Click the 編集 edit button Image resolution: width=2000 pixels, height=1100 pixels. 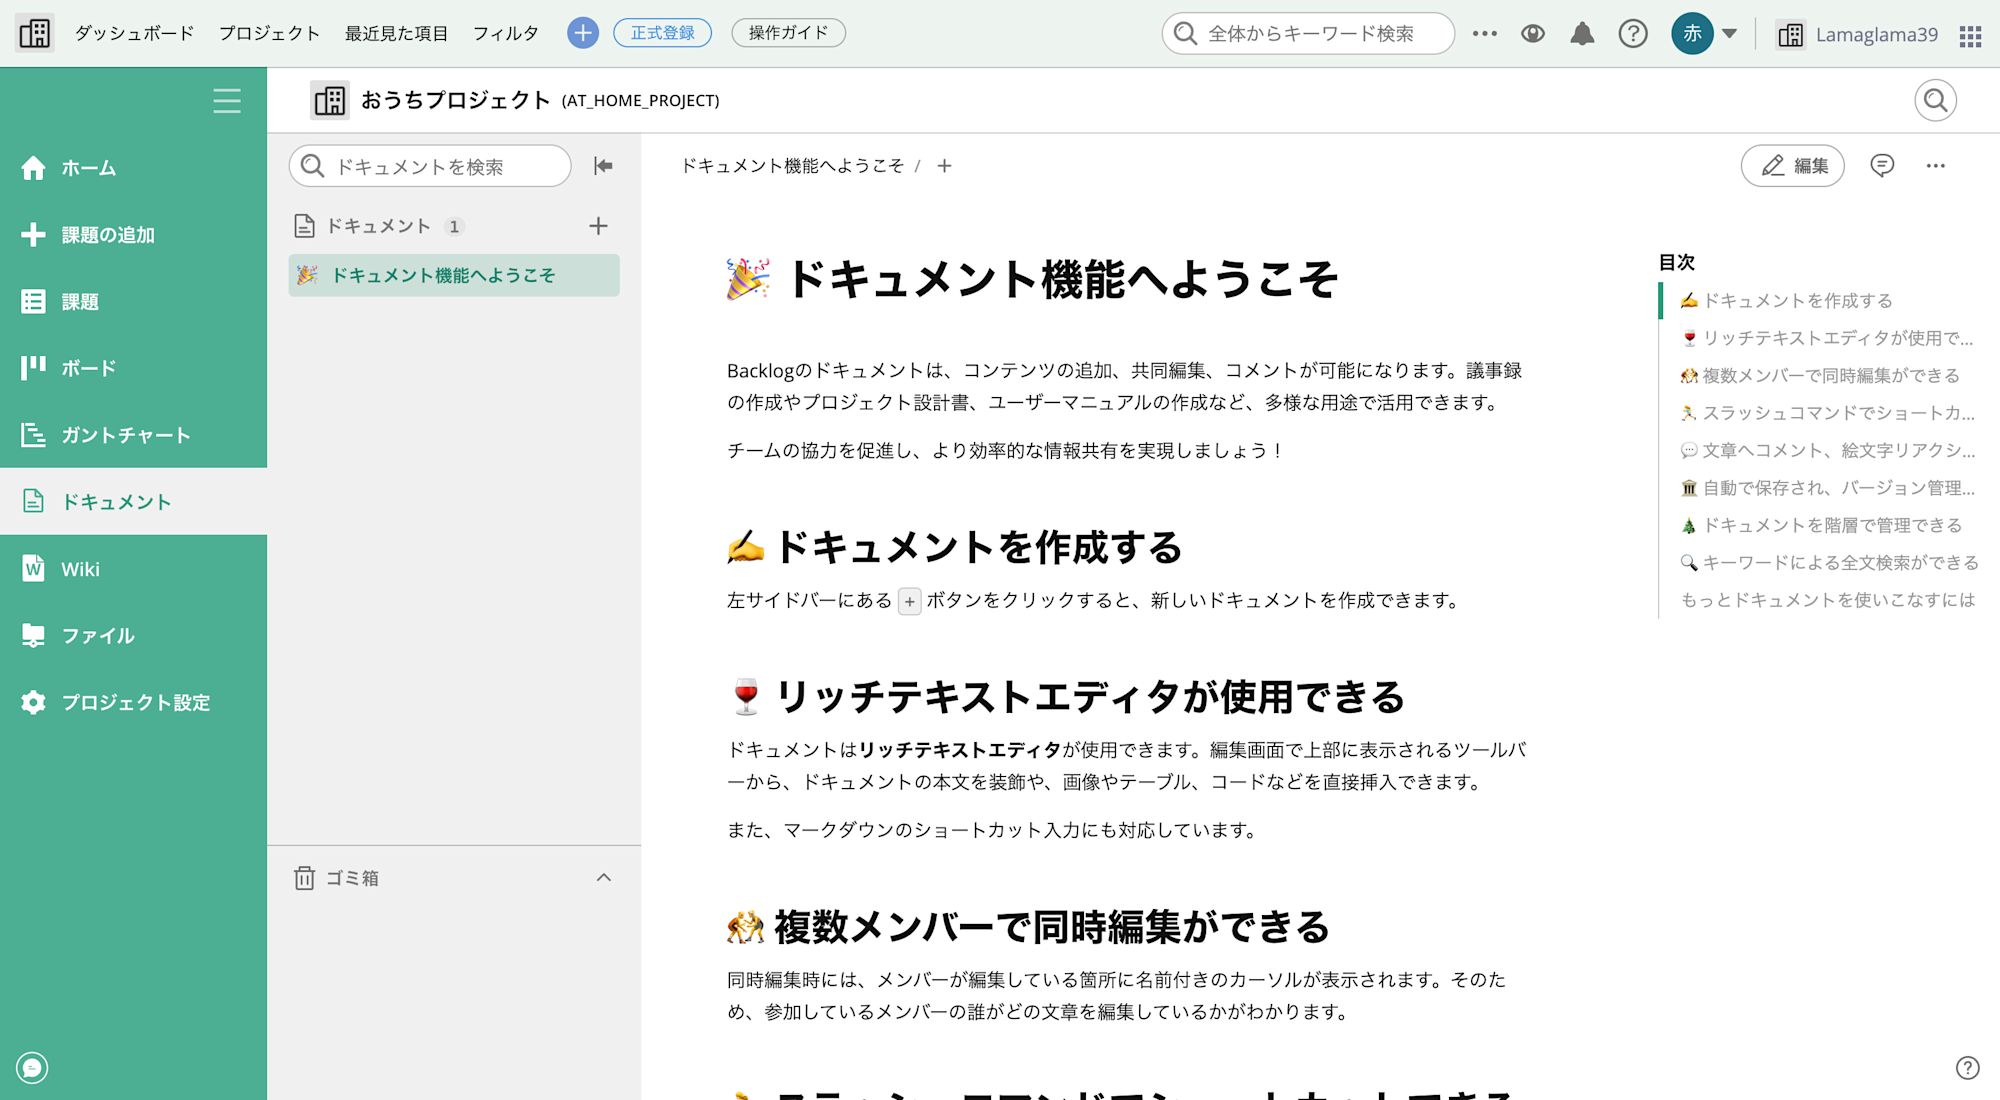pyautogui.click(x=1792, y=165)
